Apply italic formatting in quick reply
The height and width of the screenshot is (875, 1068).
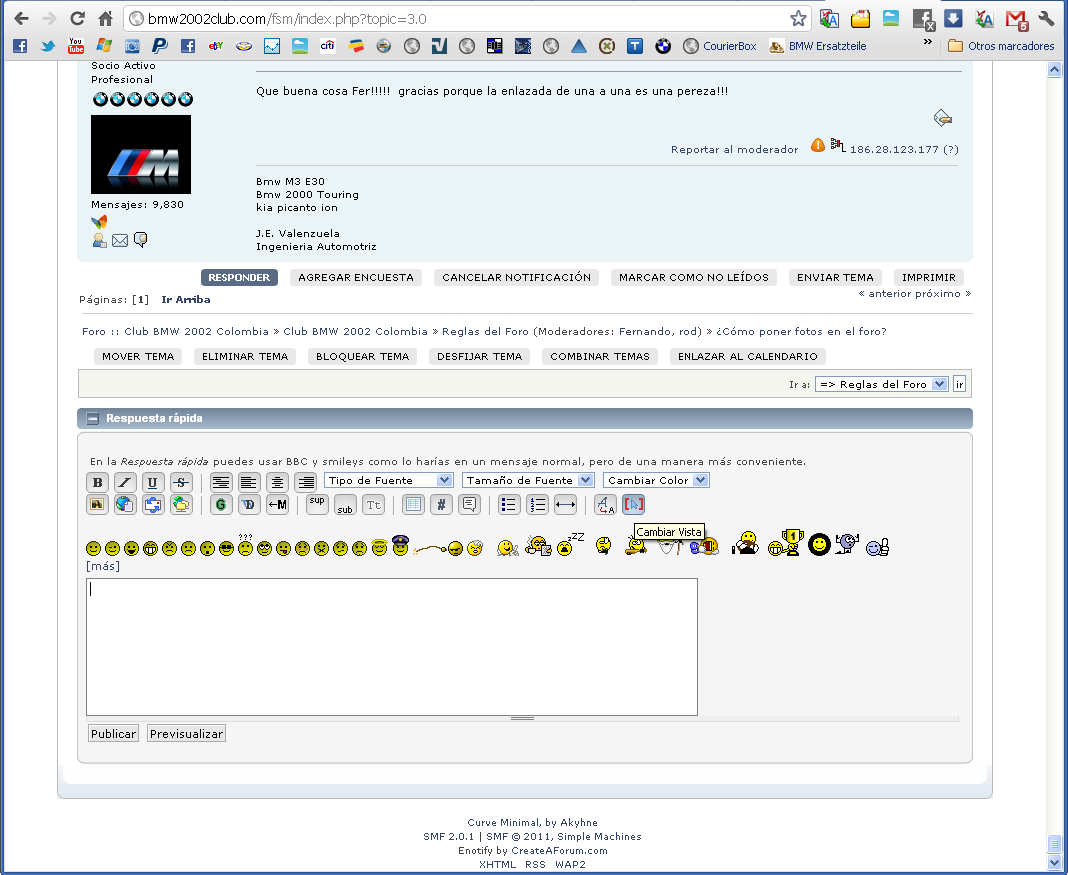tap(125, 482)
